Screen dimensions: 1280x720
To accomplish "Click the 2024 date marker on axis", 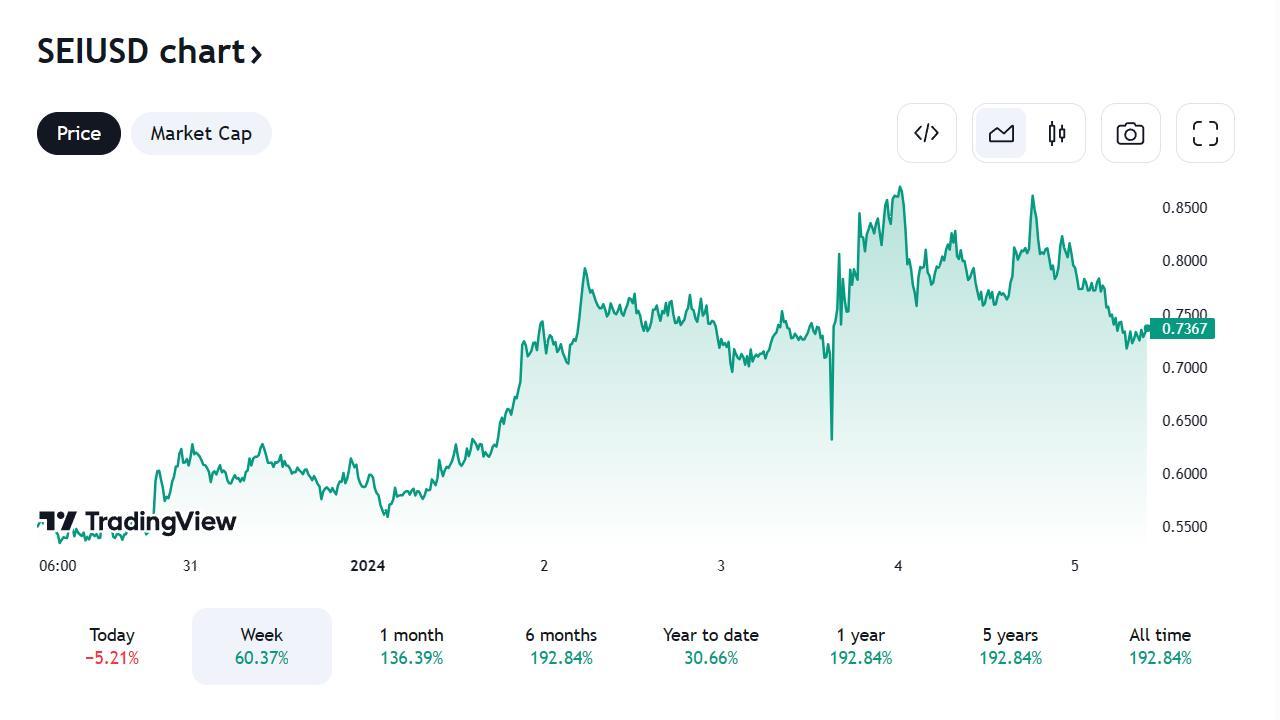I will point(367,566).
